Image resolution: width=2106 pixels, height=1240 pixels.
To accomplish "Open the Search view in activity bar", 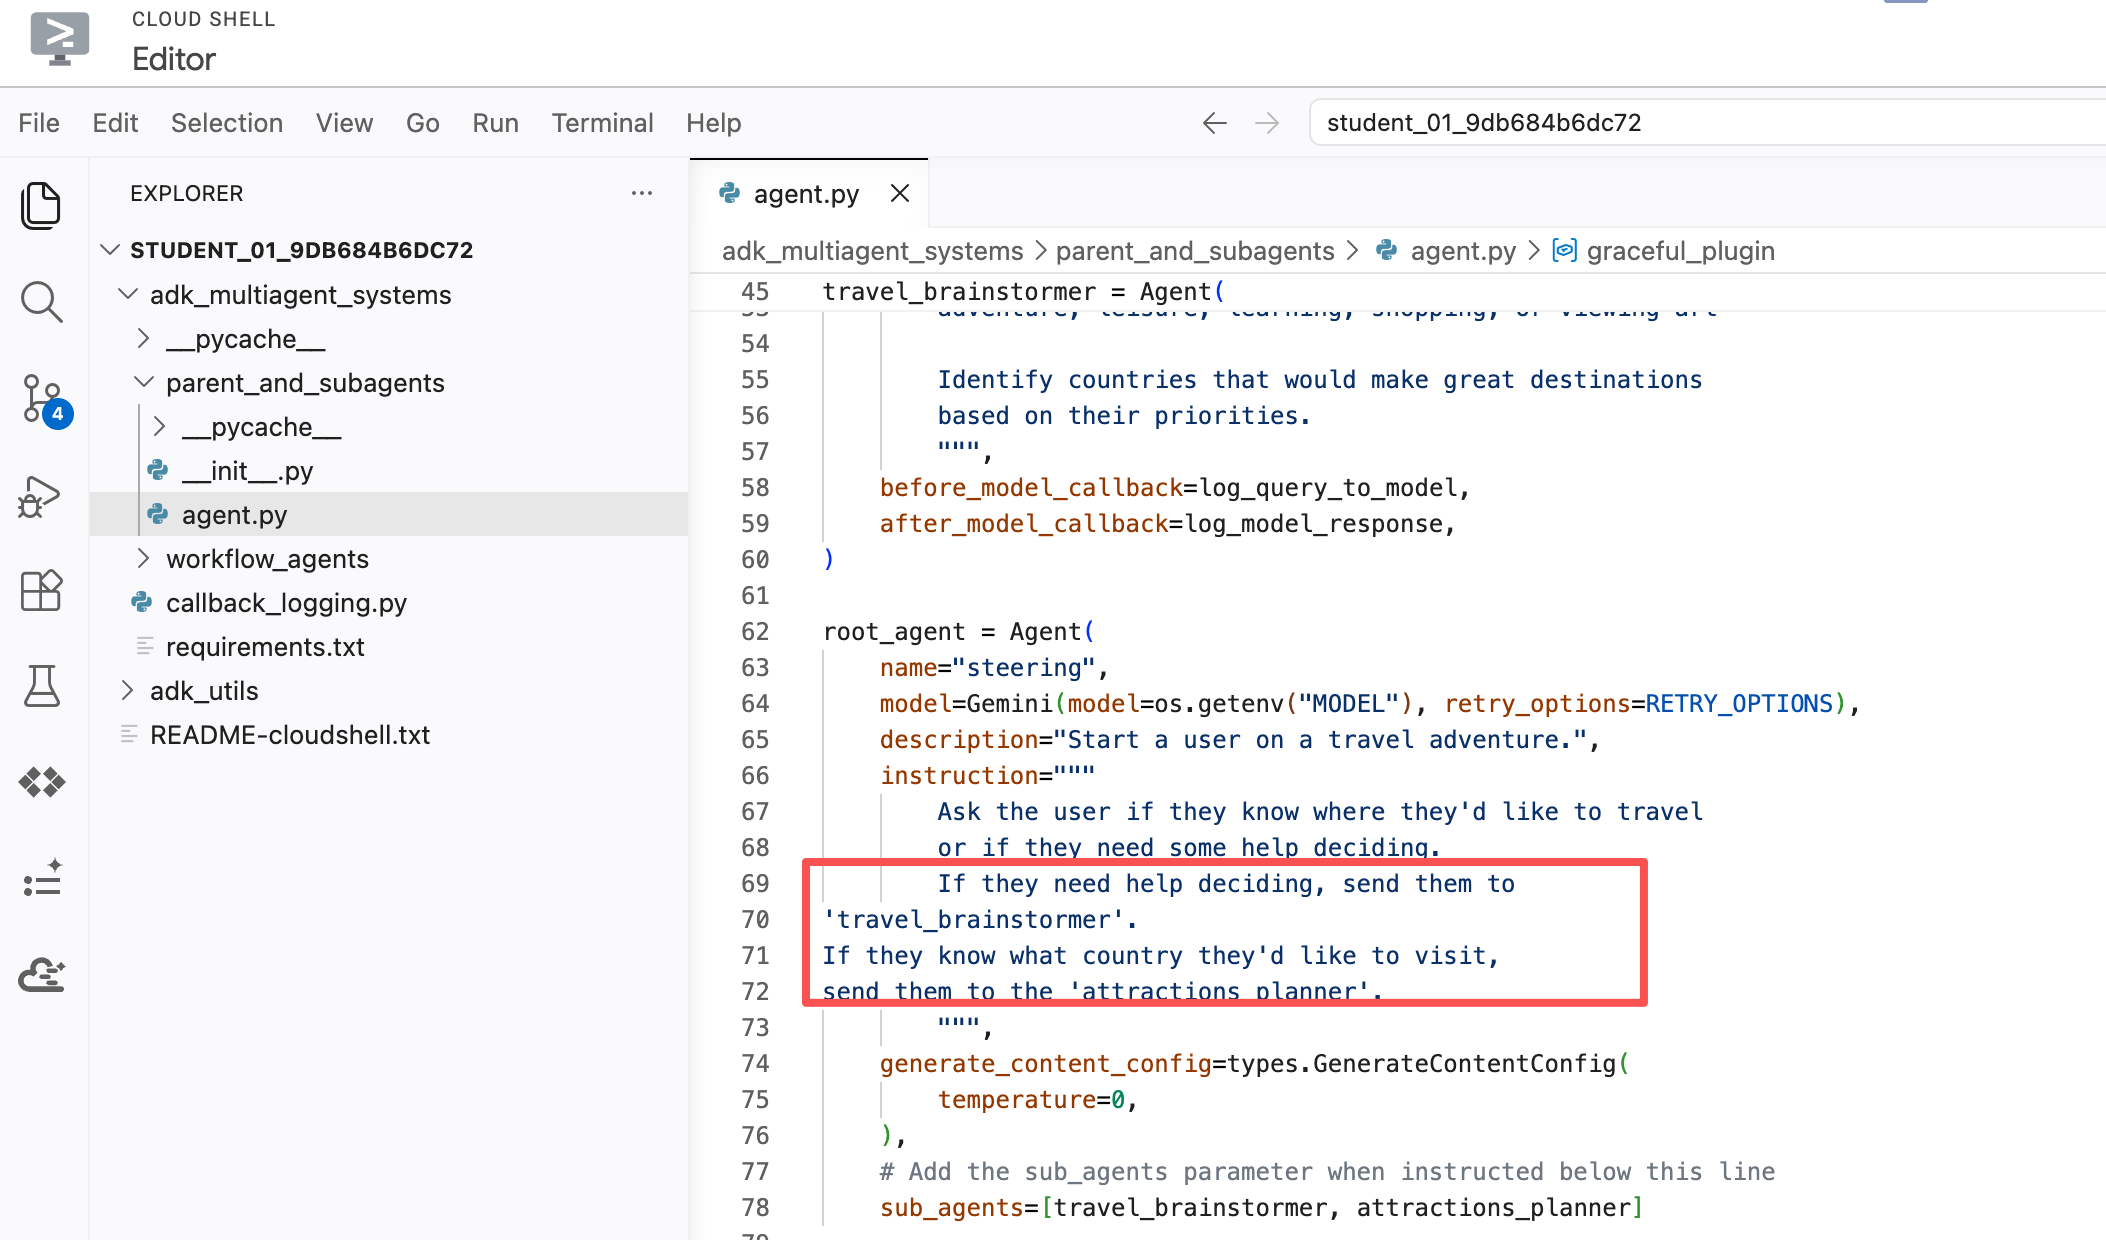I will coord(41,302).
